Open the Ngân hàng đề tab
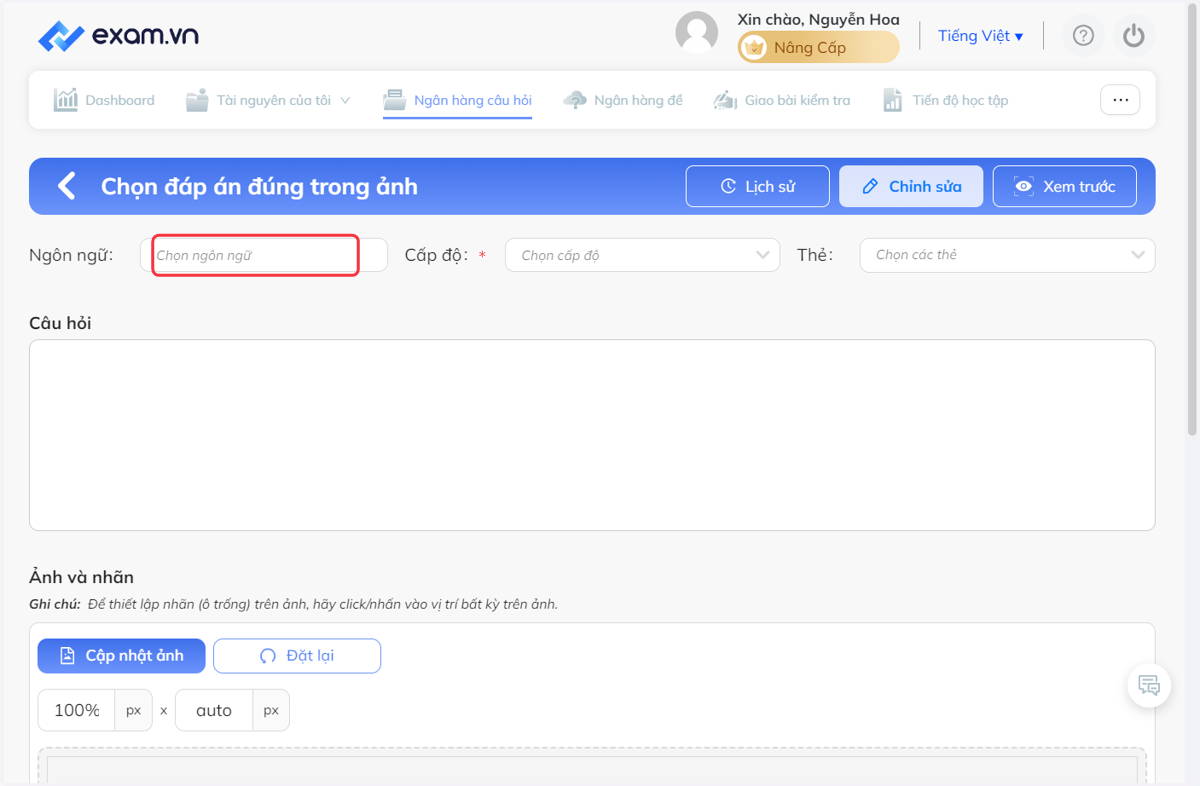This screenshot has width=1200, height=786. [623, 100]
